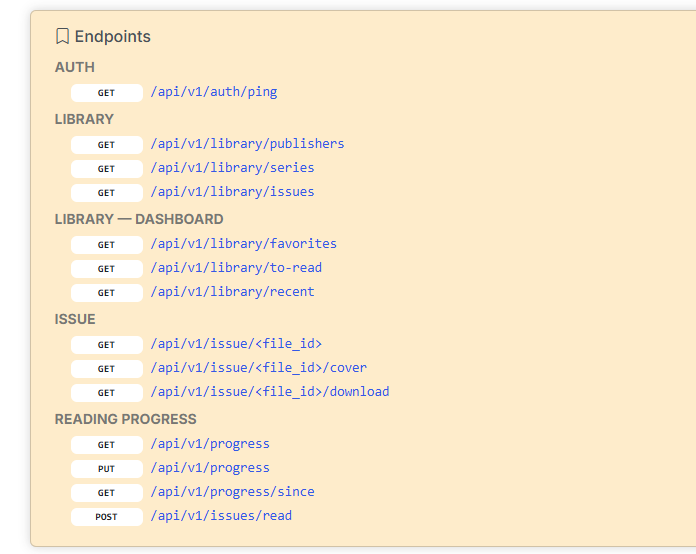Open the /api/v1/auth/ping endpoint link

click(x=214, y=92)
